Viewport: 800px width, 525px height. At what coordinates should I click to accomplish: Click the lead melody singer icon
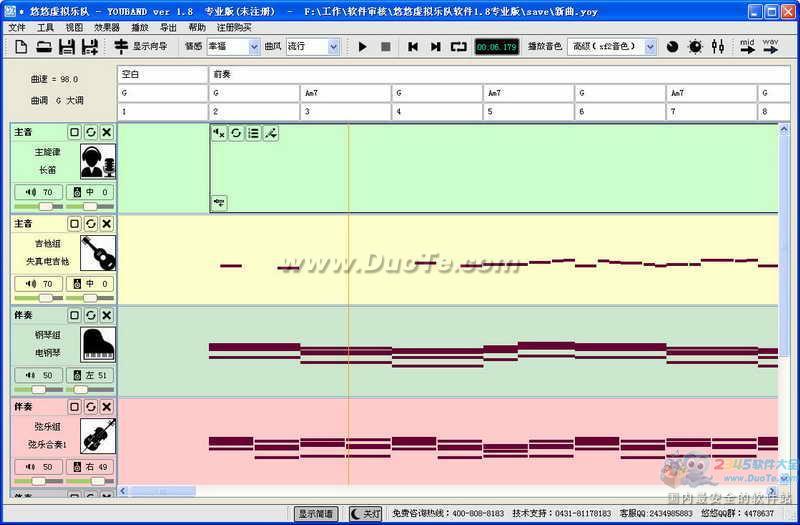coord(99,161)
